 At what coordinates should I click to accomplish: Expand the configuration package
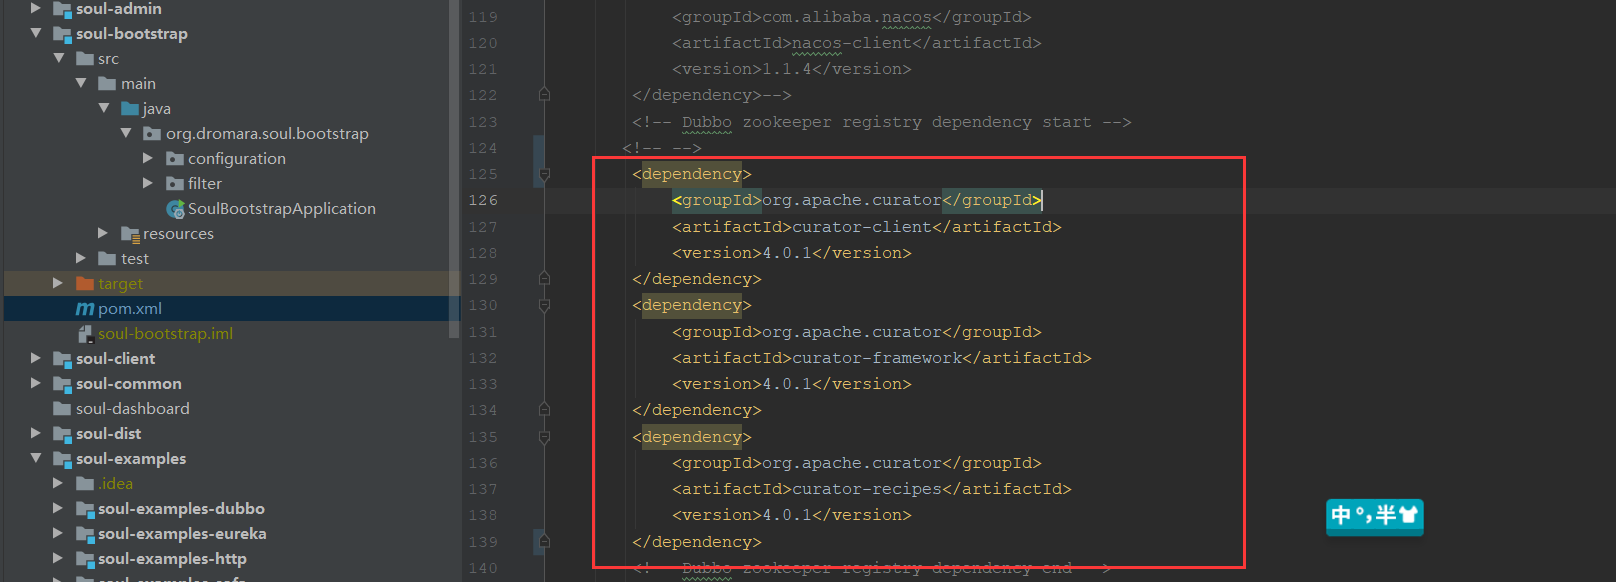pyautogui.click(x=148, y=158)
